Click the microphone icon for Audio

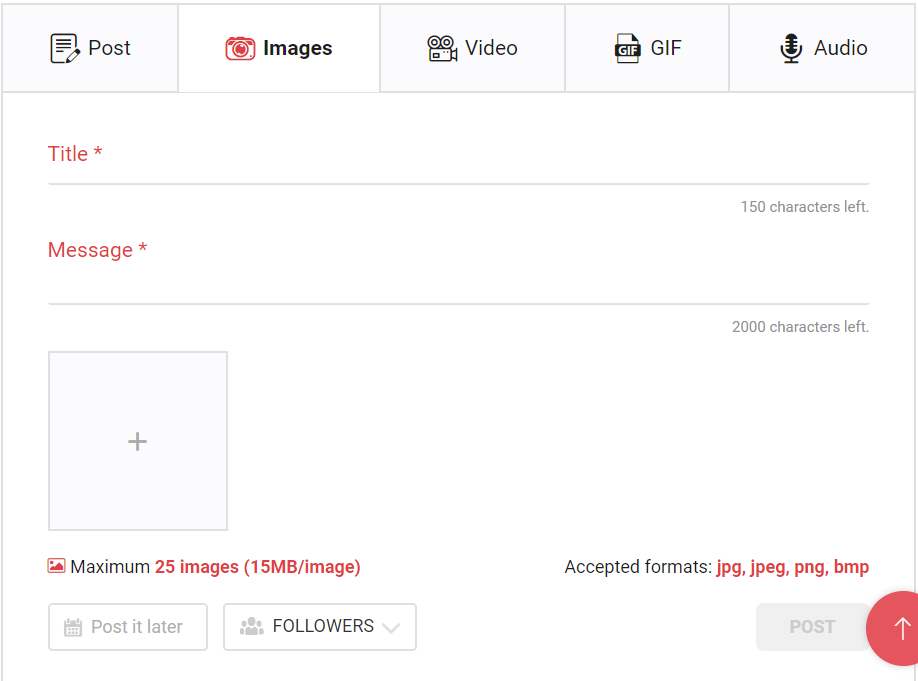pos(791,48)
